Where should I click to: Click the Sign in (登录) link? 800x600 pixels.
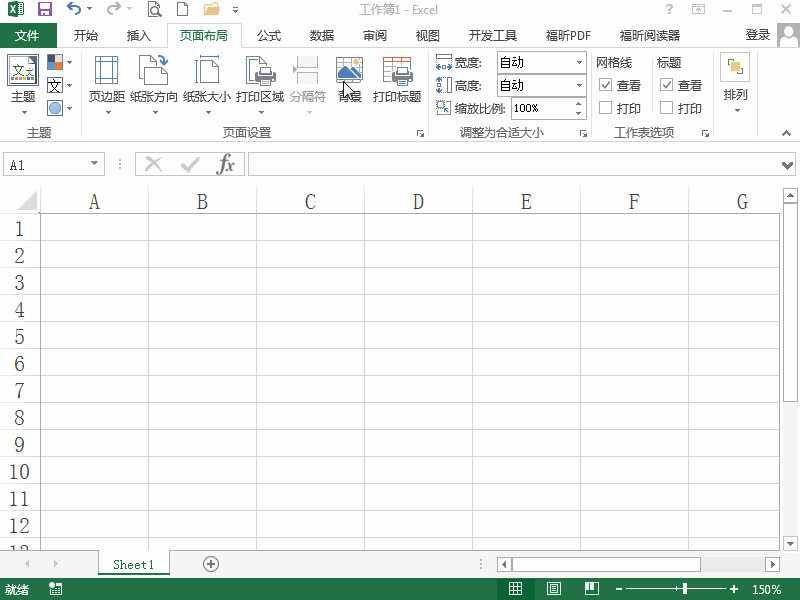(x=758, y=35)
